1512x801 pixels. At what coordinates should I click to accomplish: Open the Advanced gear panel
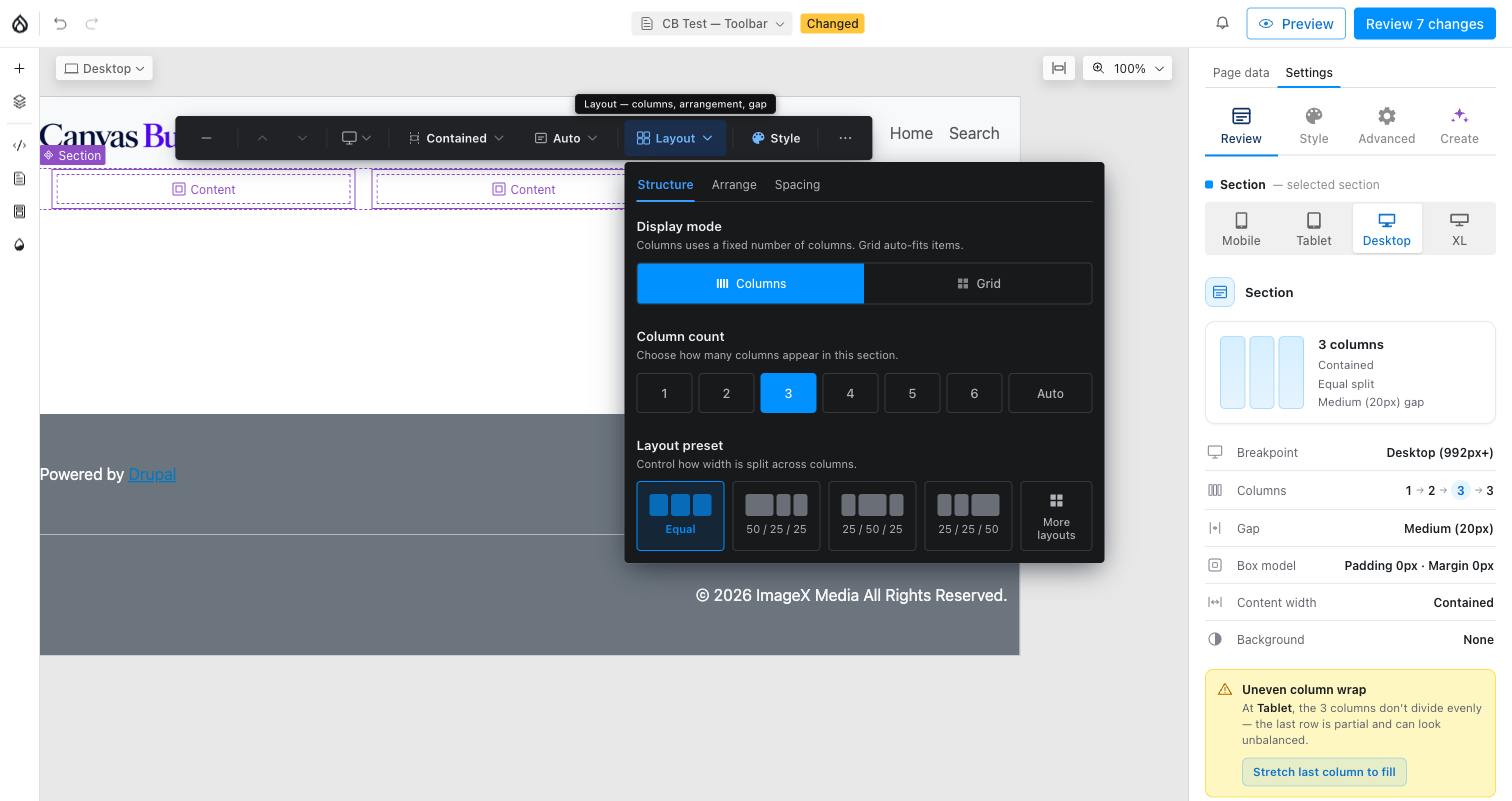pyautogui.click(x=1386, y=126)
